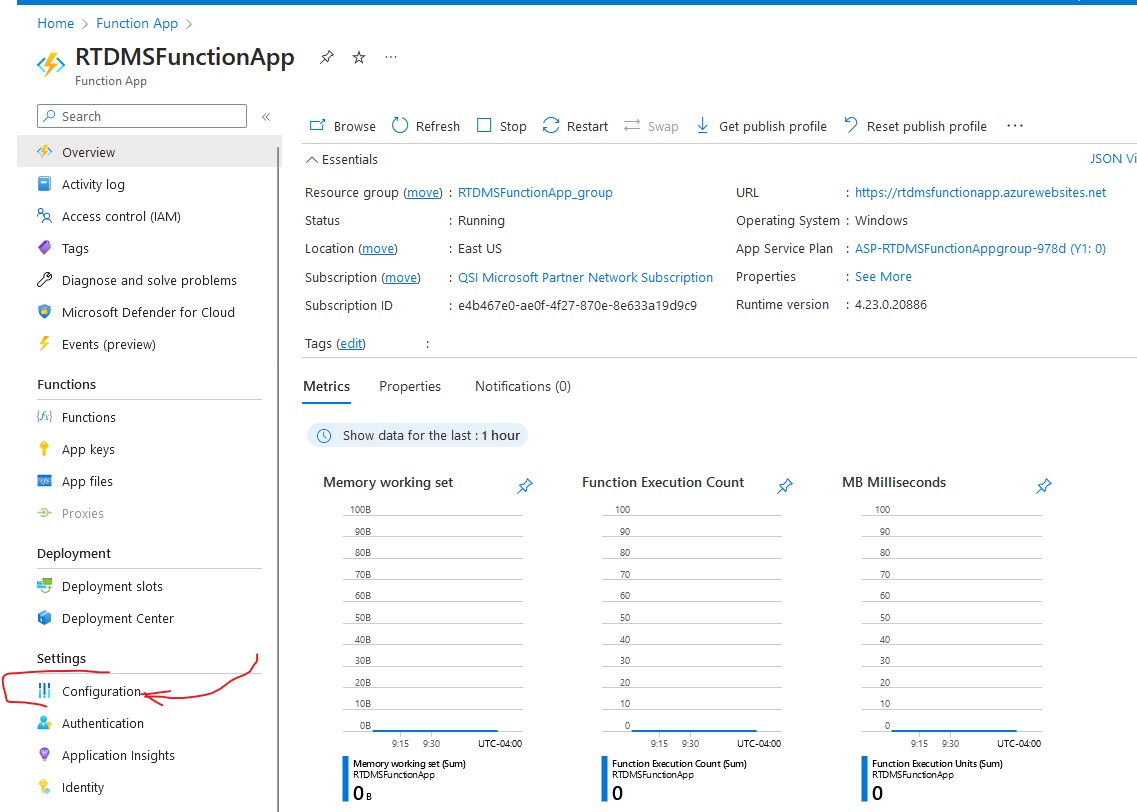1137x812 pixels.
Task: Pin RTDMSFunctionApp to dashboard
Action: point(326,57)
